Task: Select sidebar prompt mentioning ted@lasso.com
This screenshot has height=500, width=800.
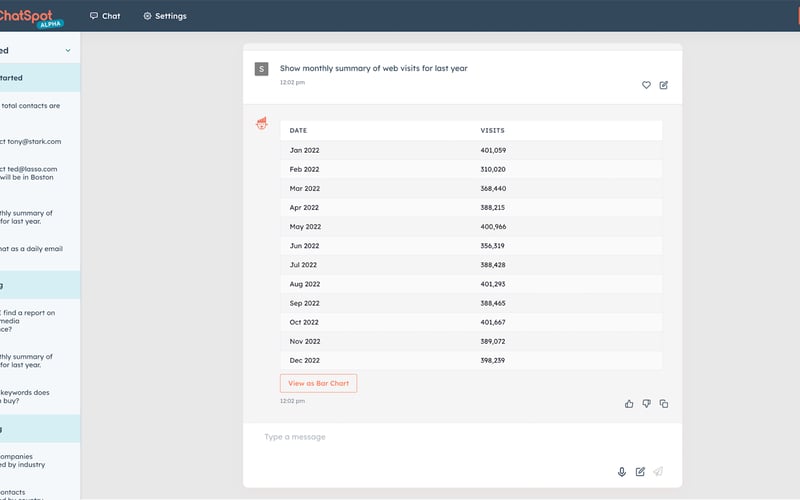Action: coord(29,173)
